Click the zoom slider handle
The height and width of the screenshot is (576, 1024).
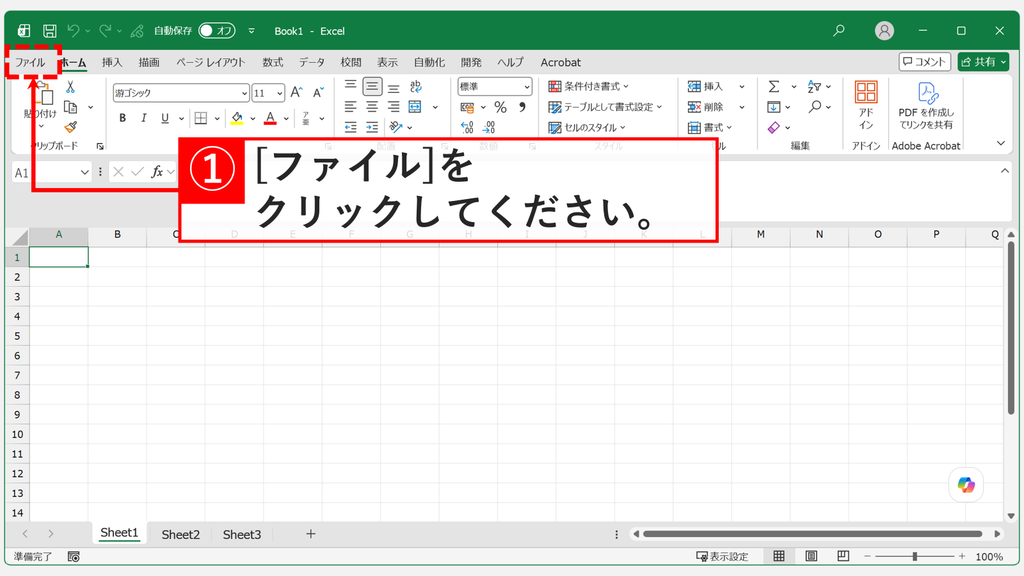[x=915, y=556]
